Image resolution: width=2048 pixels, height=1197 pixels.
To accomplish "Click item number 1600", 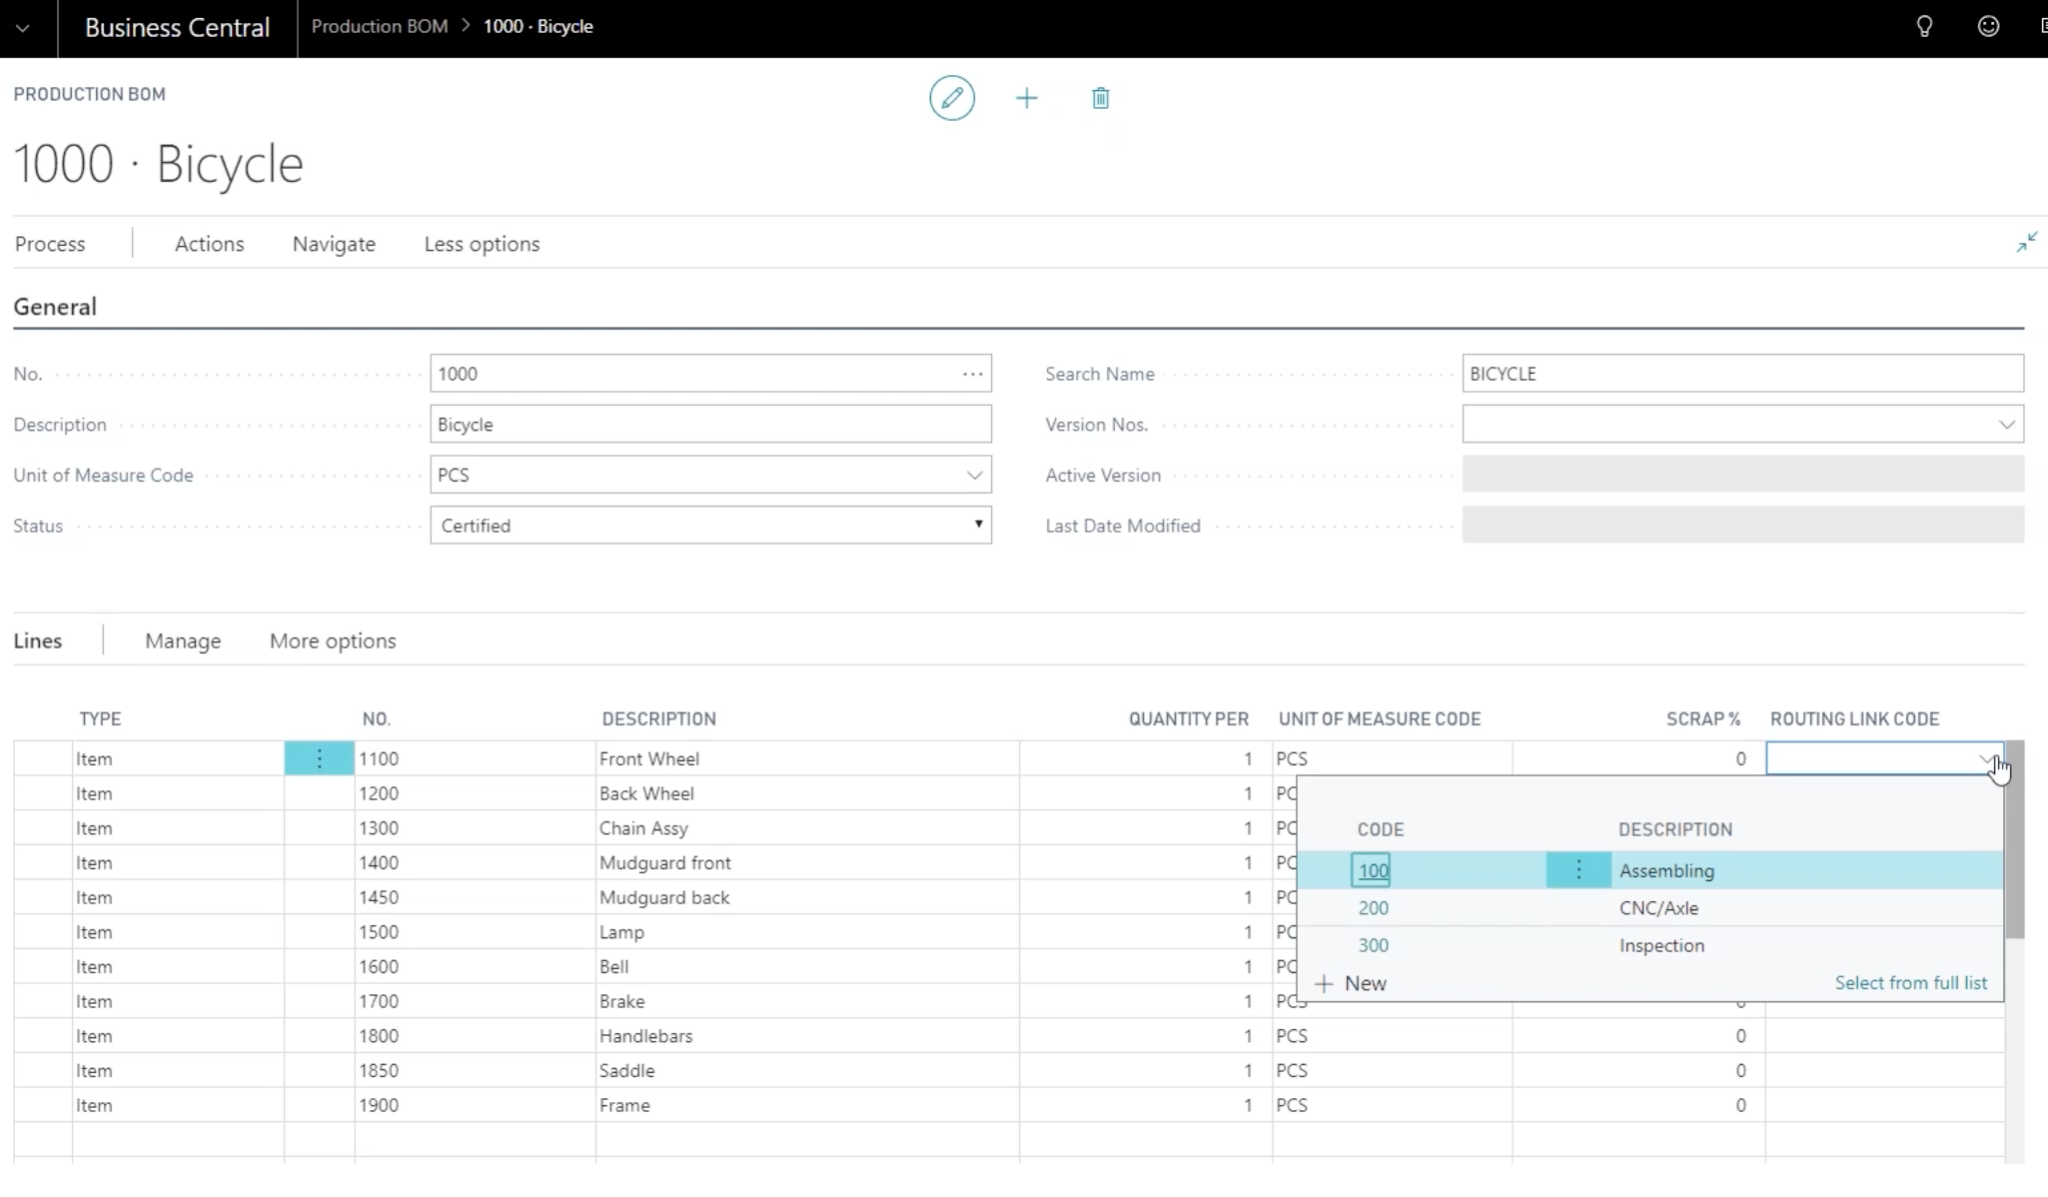I will pos(379,966).
